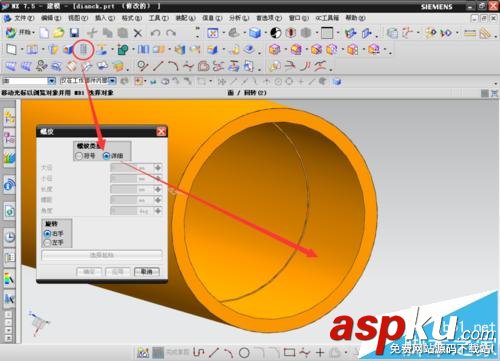Click the Delete X icon in the toolbar
Screen dimensions: 500x361
[x=138, y=33]
